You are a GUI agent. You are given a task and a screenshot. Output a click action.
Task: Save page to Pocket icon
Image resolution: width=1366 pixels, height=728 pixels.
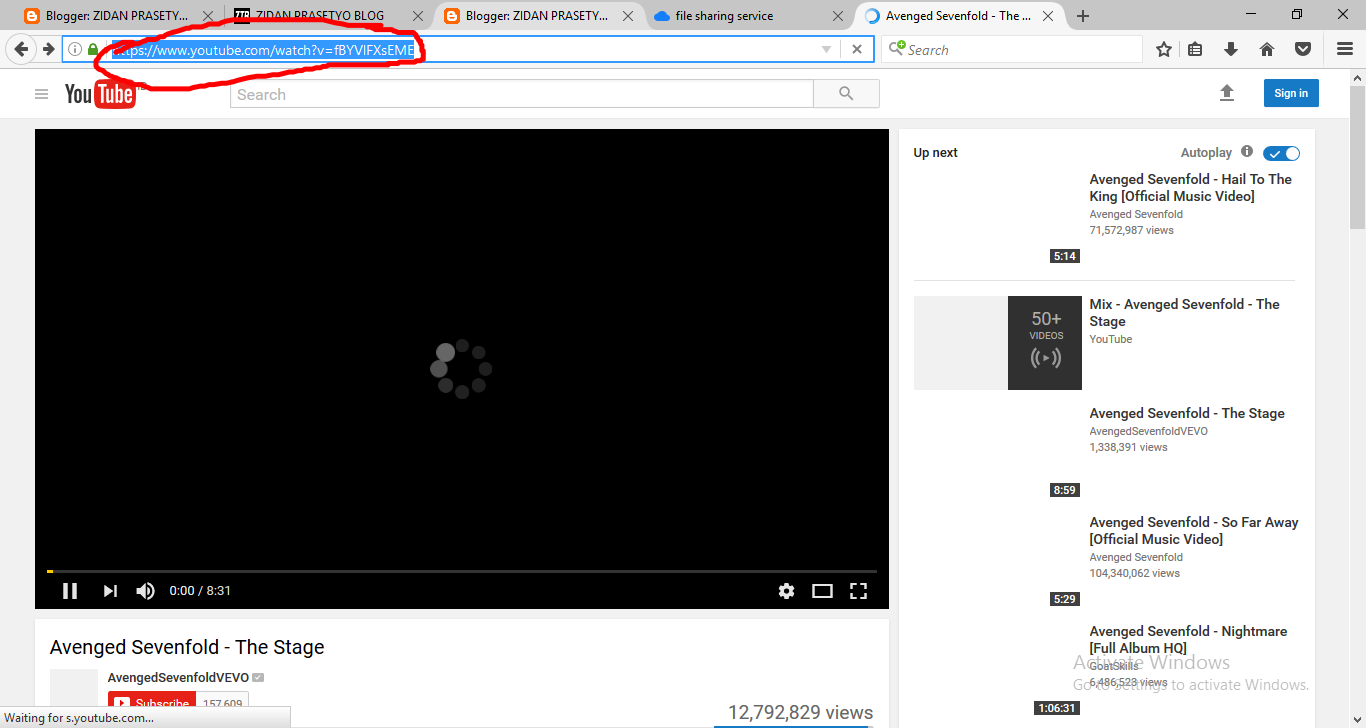coord(1303,49)
